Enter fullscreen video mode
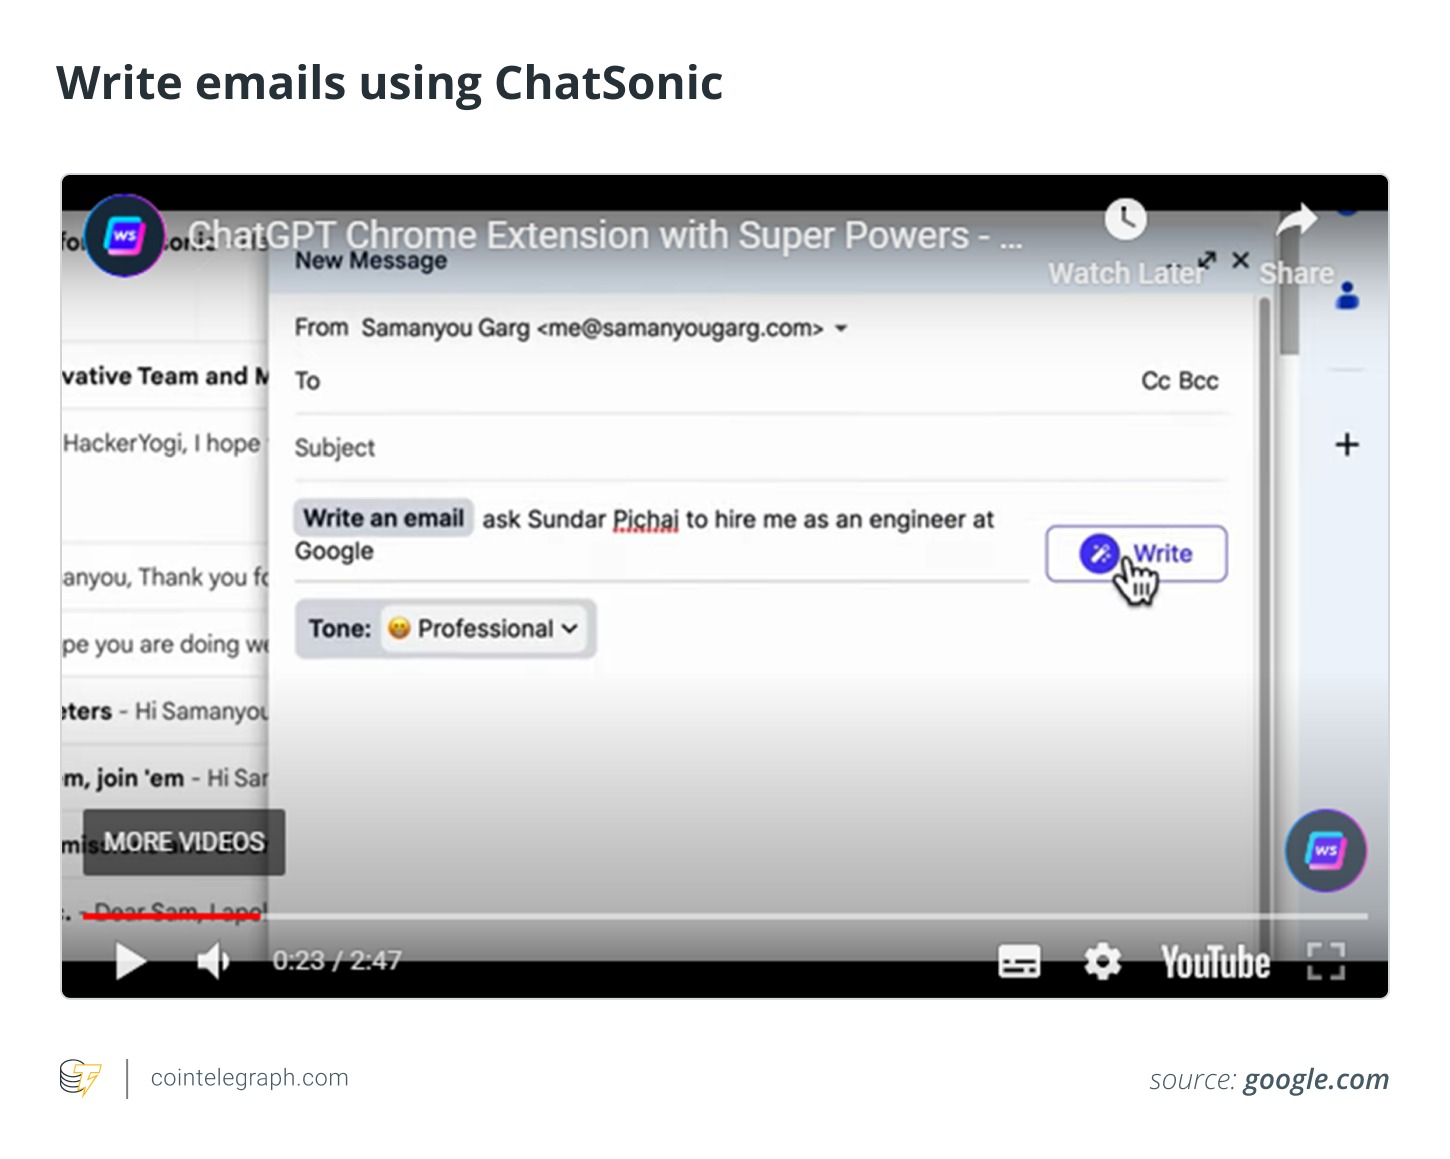 (1326, 962)
